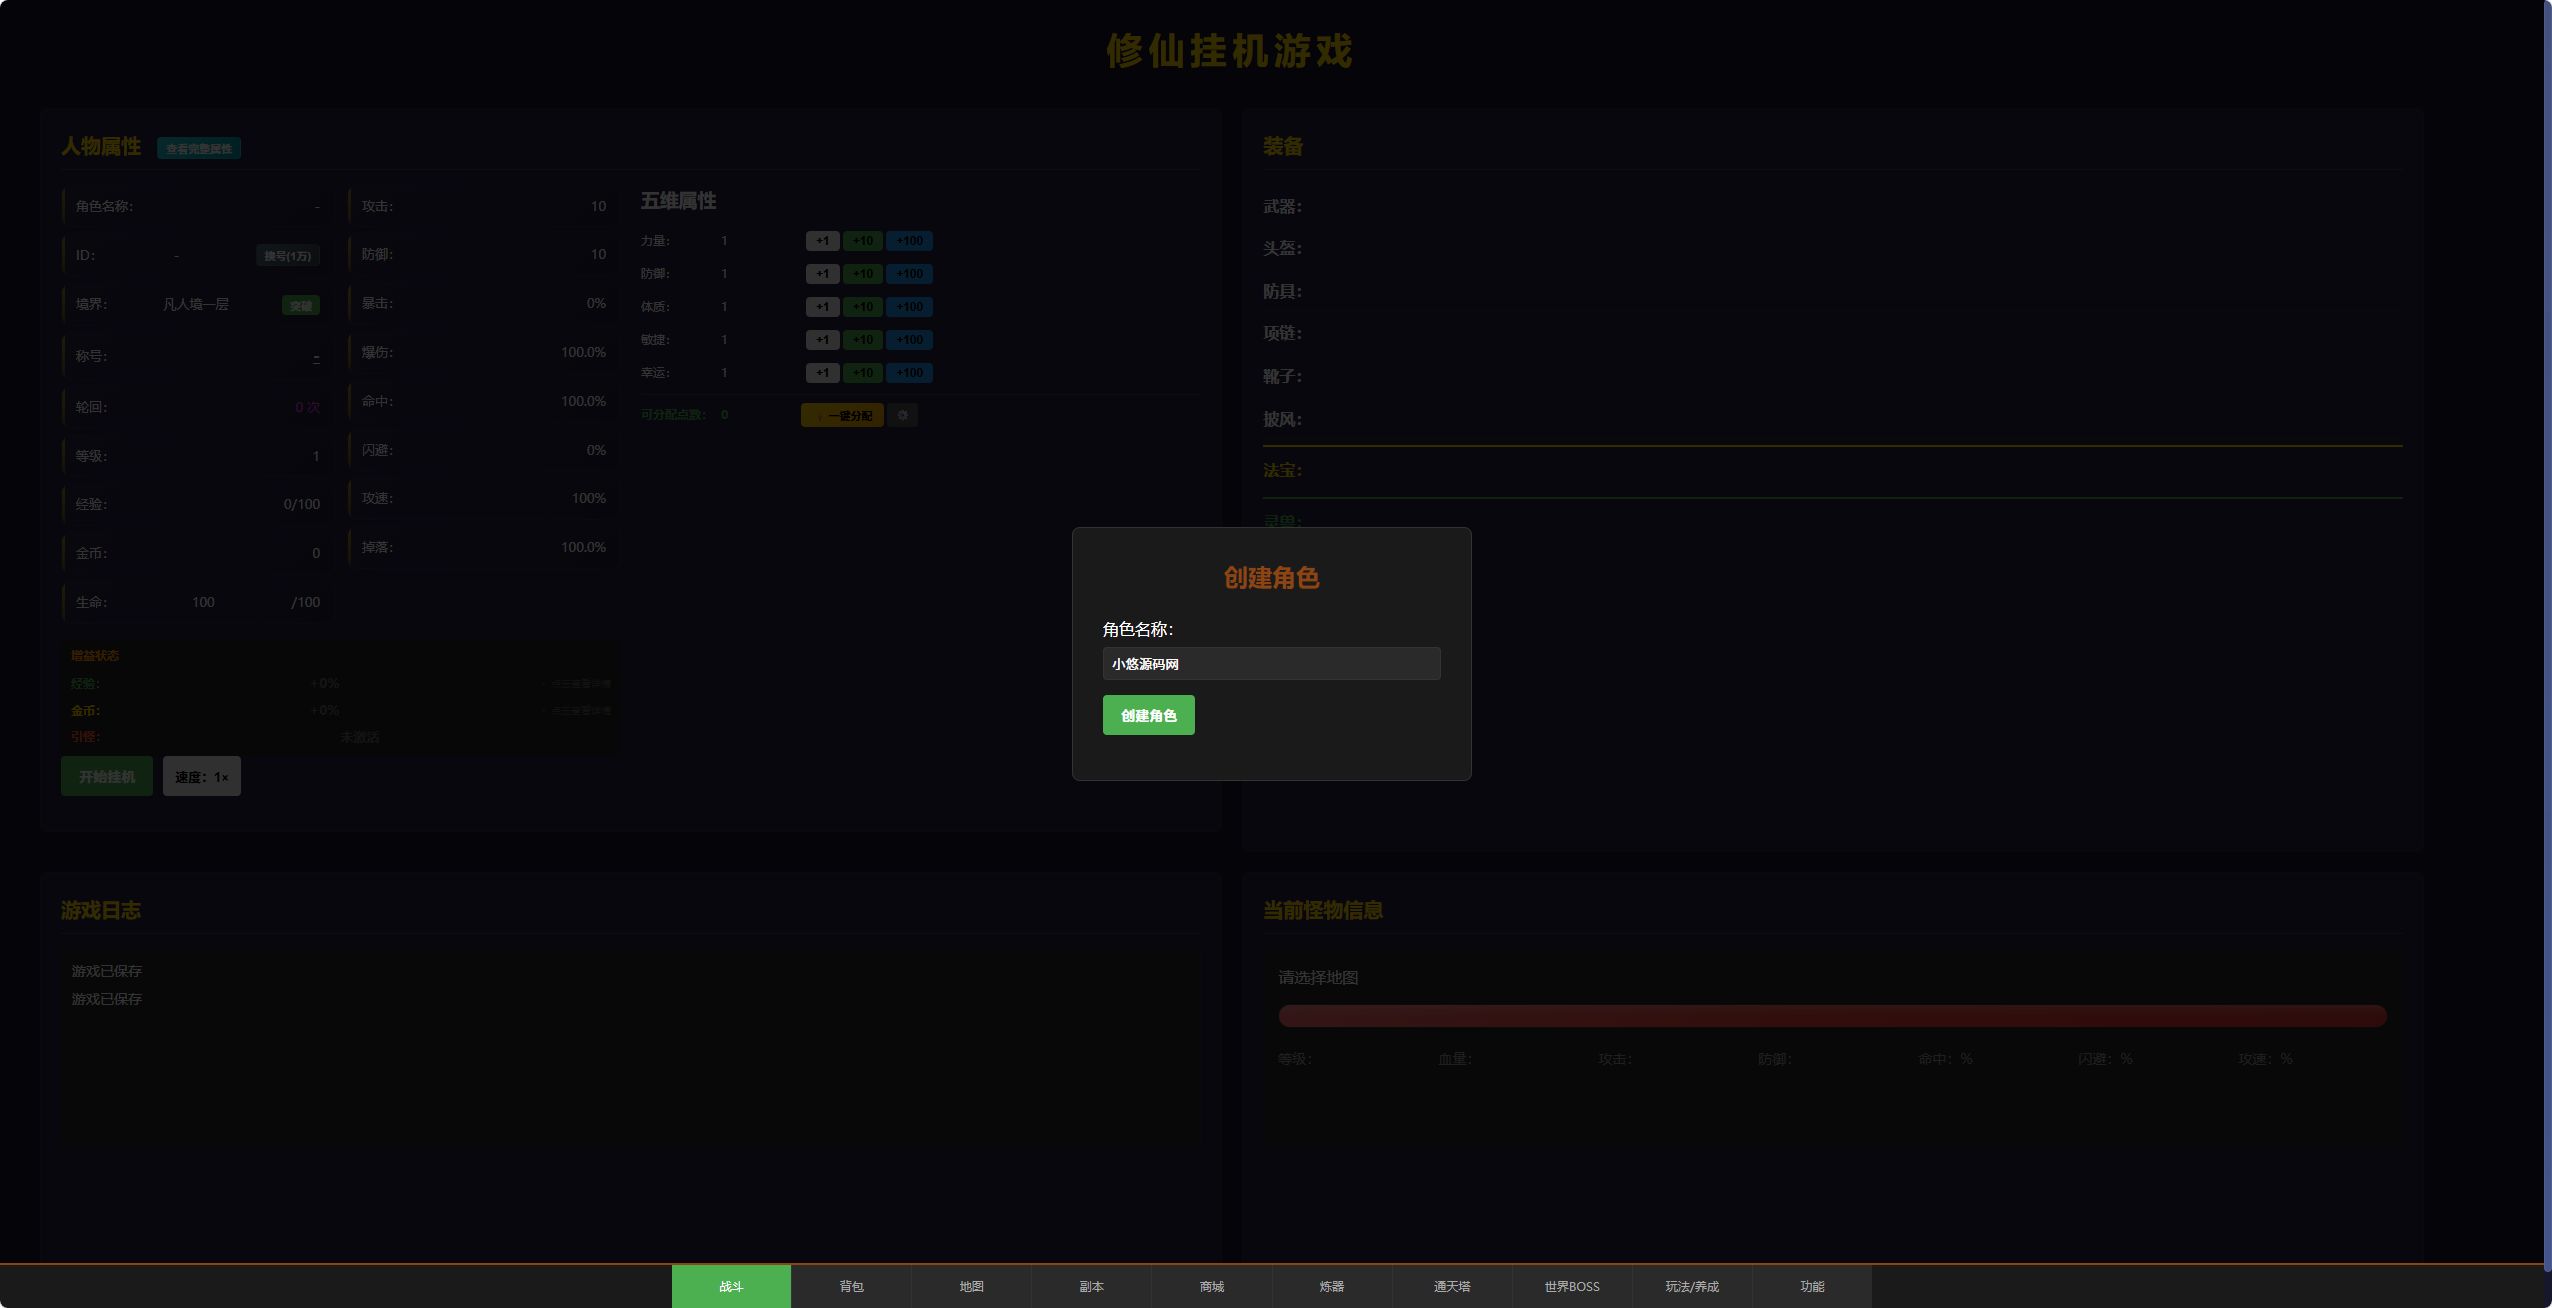This screenshot has width=2552, height=1308.
Task: Open the 世界BOSS tab
Action: 1571,1286
